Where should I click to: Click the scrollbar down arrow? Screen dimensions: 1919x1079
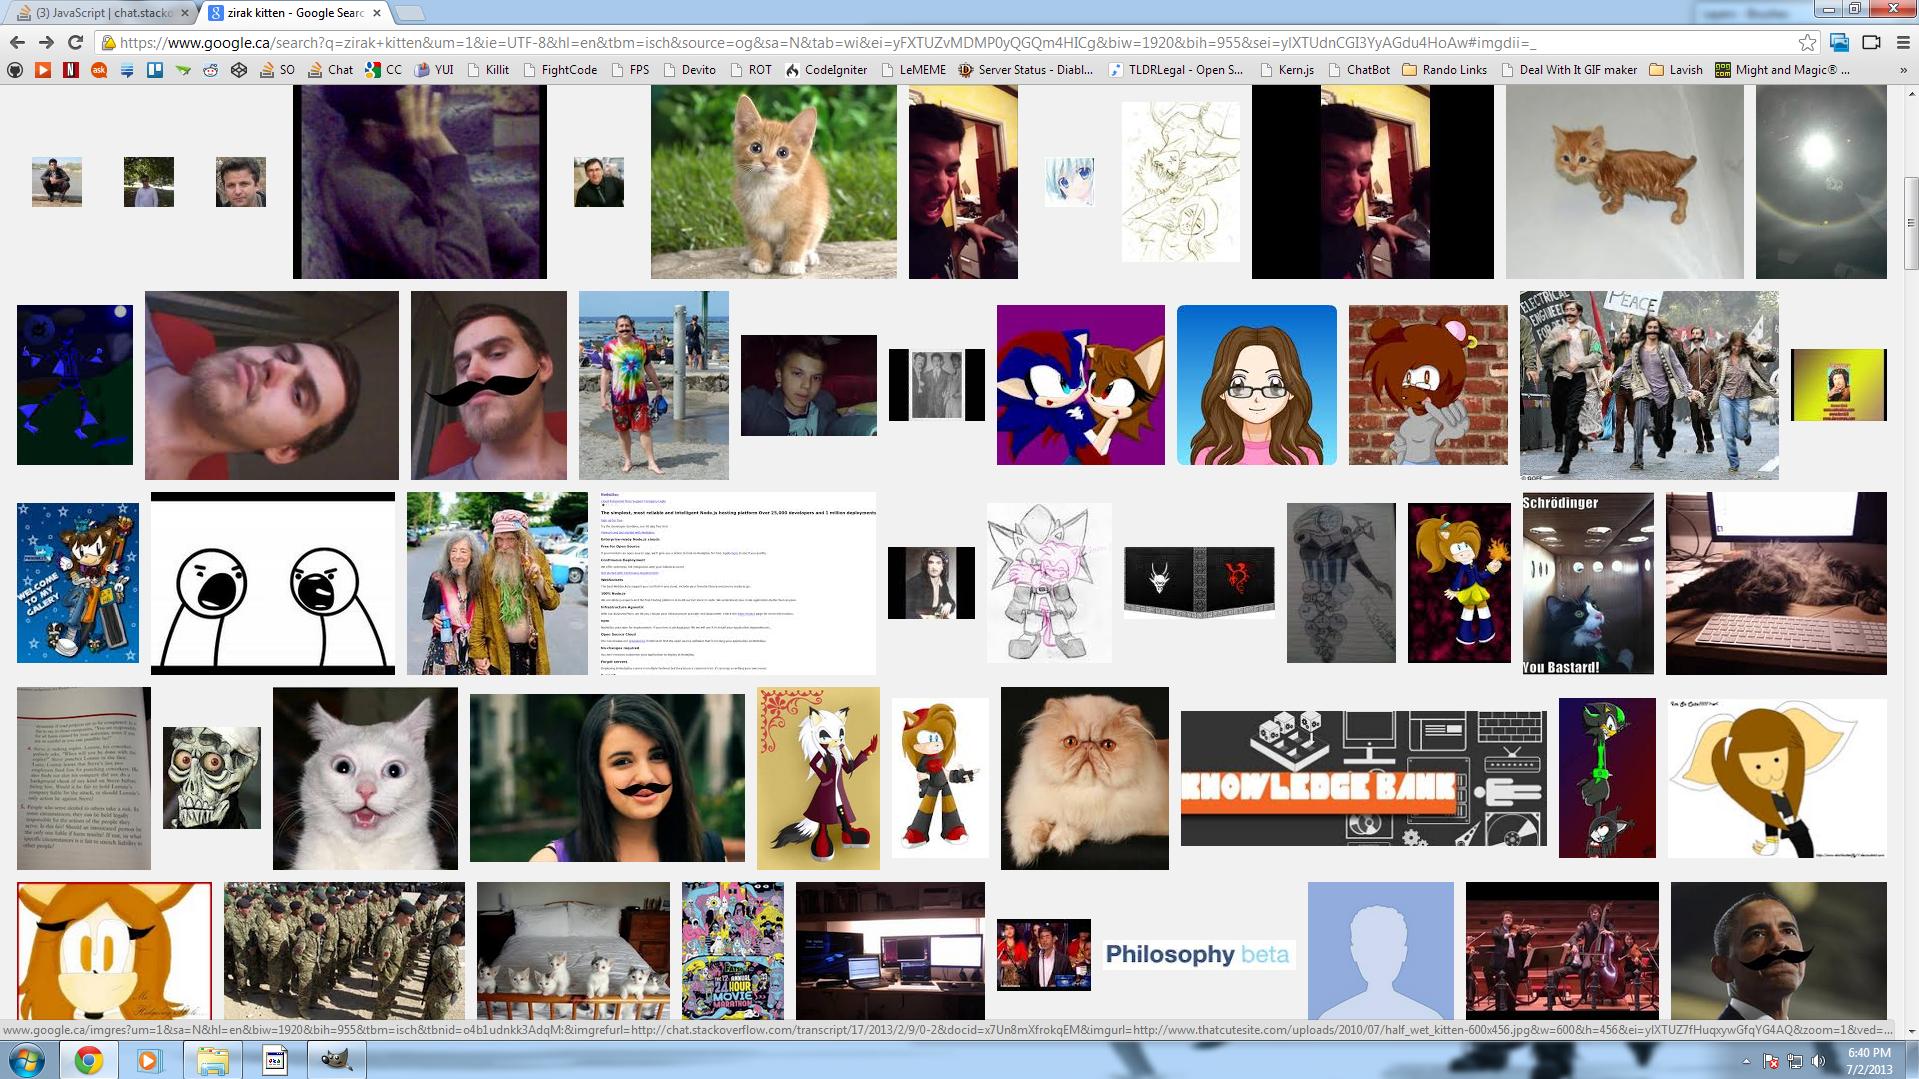1911,1031
